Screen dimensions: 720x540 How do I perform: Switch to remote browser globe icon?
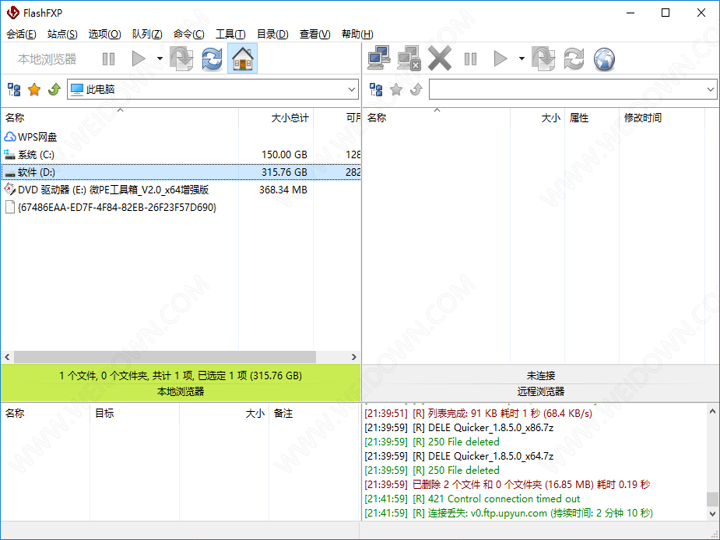tap(604, 59)
